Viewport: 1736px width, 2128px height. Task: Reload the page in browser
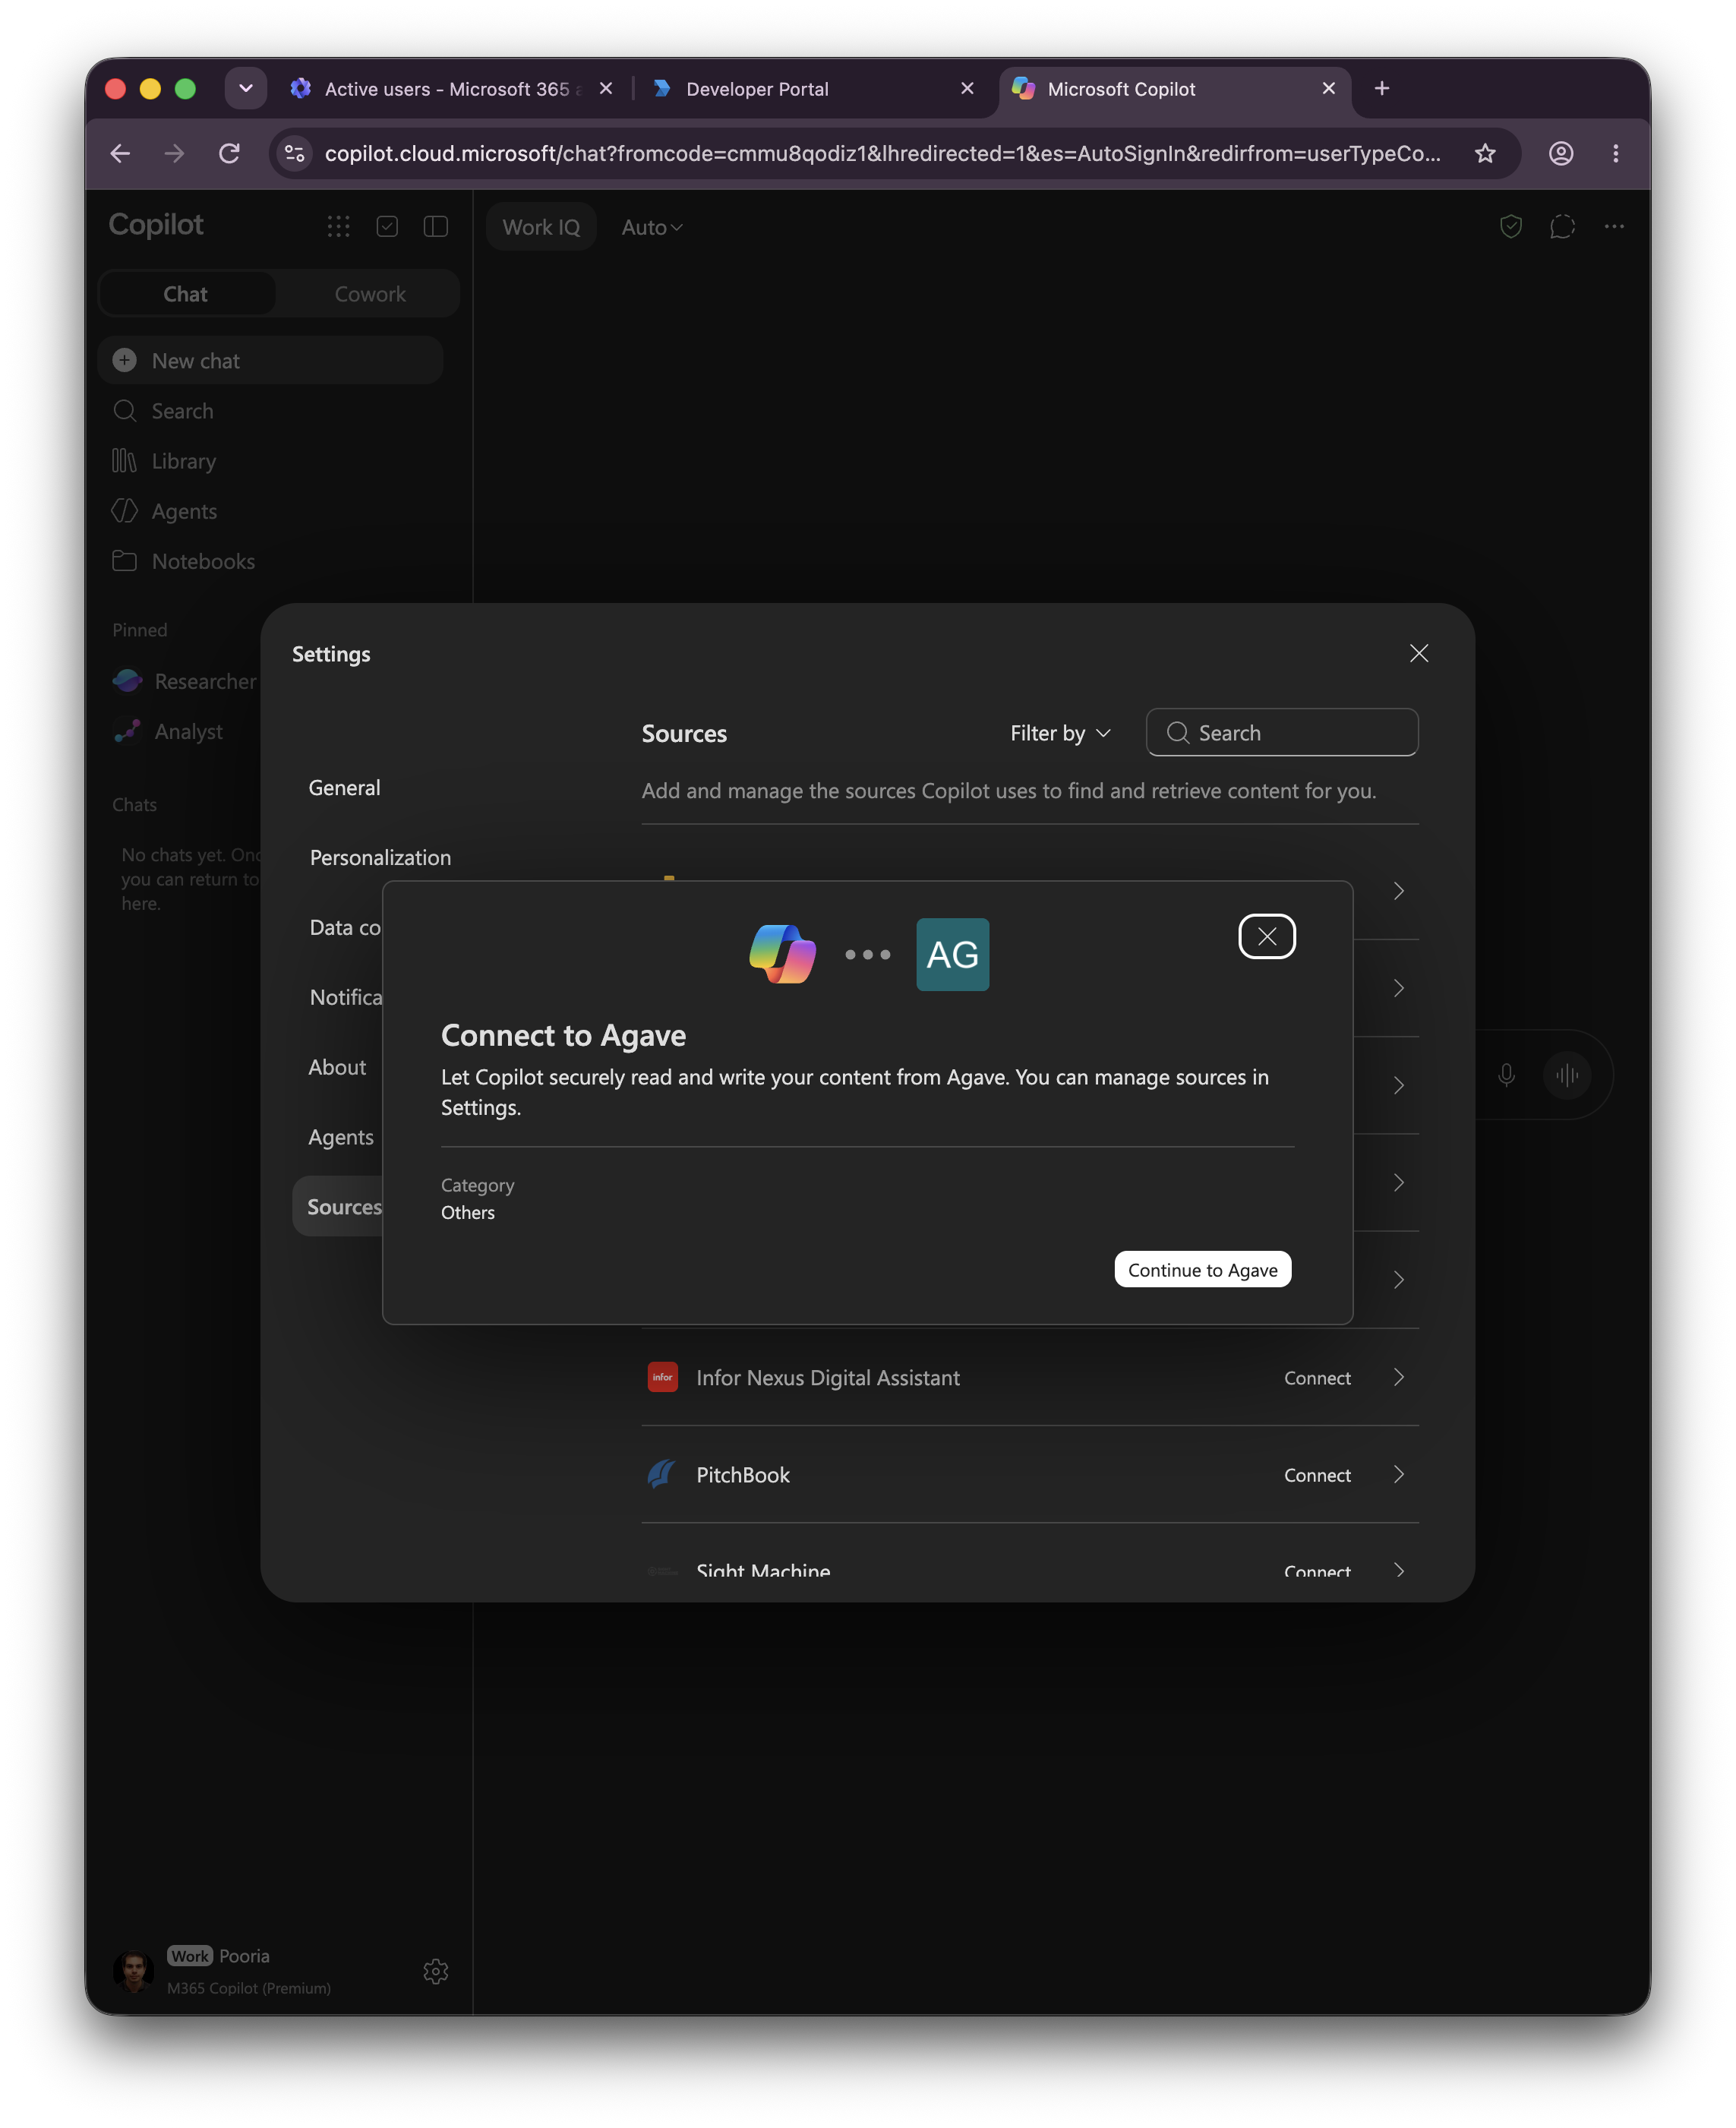pyautogui.click(x=229, y=153)
